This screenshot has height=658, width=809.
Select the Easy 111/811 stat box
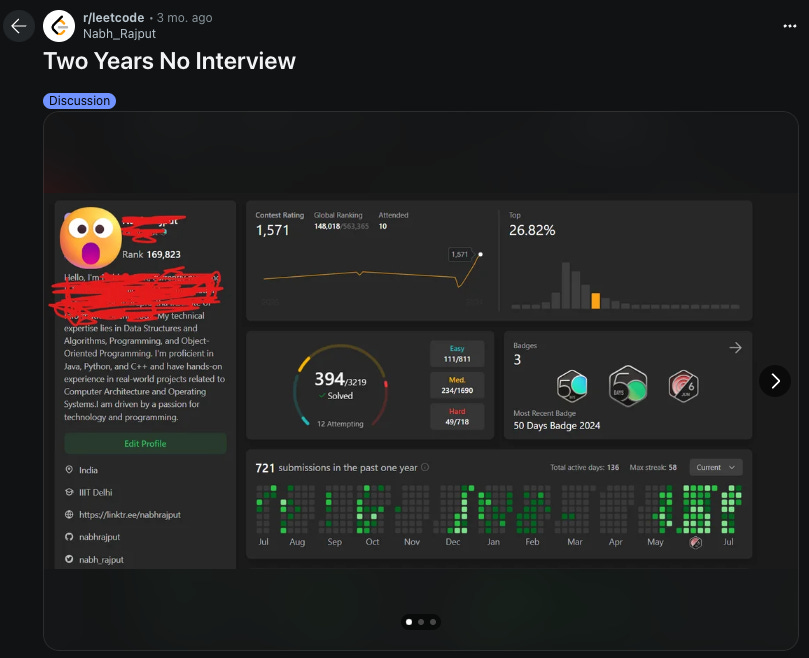click(457, 354)
